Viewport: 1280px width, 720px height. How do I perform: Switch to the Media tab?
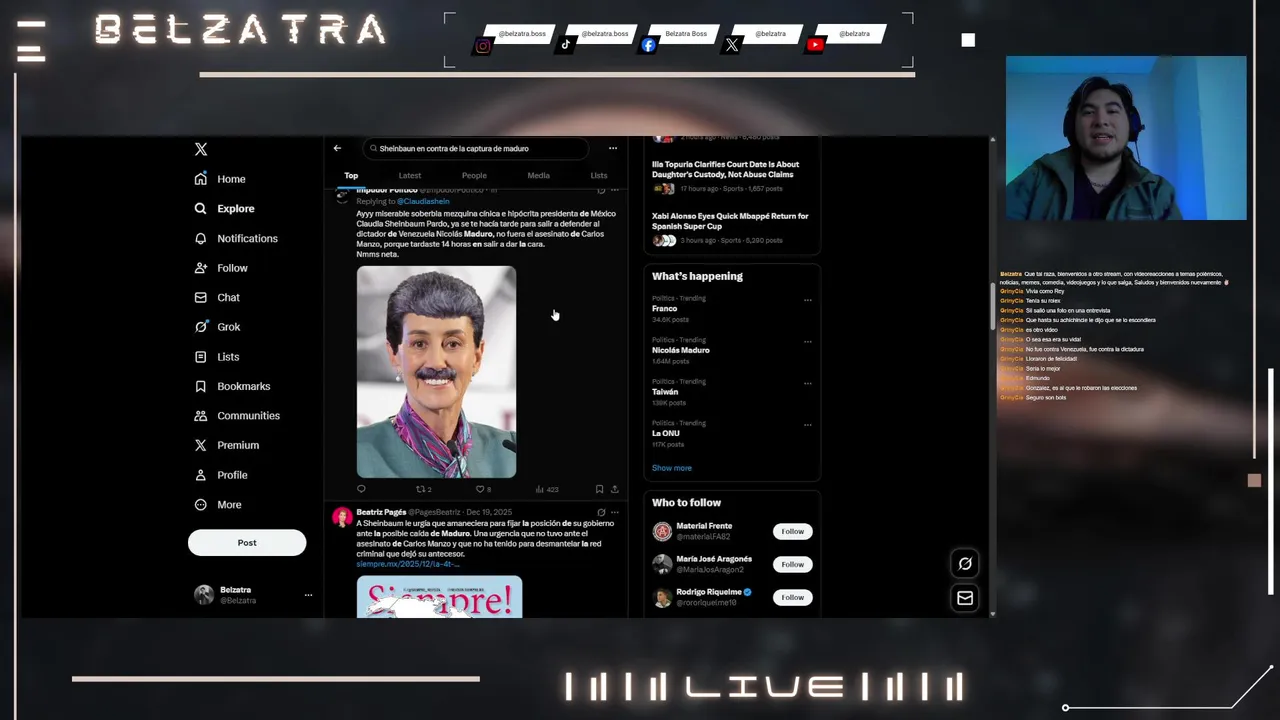[538, 175]
